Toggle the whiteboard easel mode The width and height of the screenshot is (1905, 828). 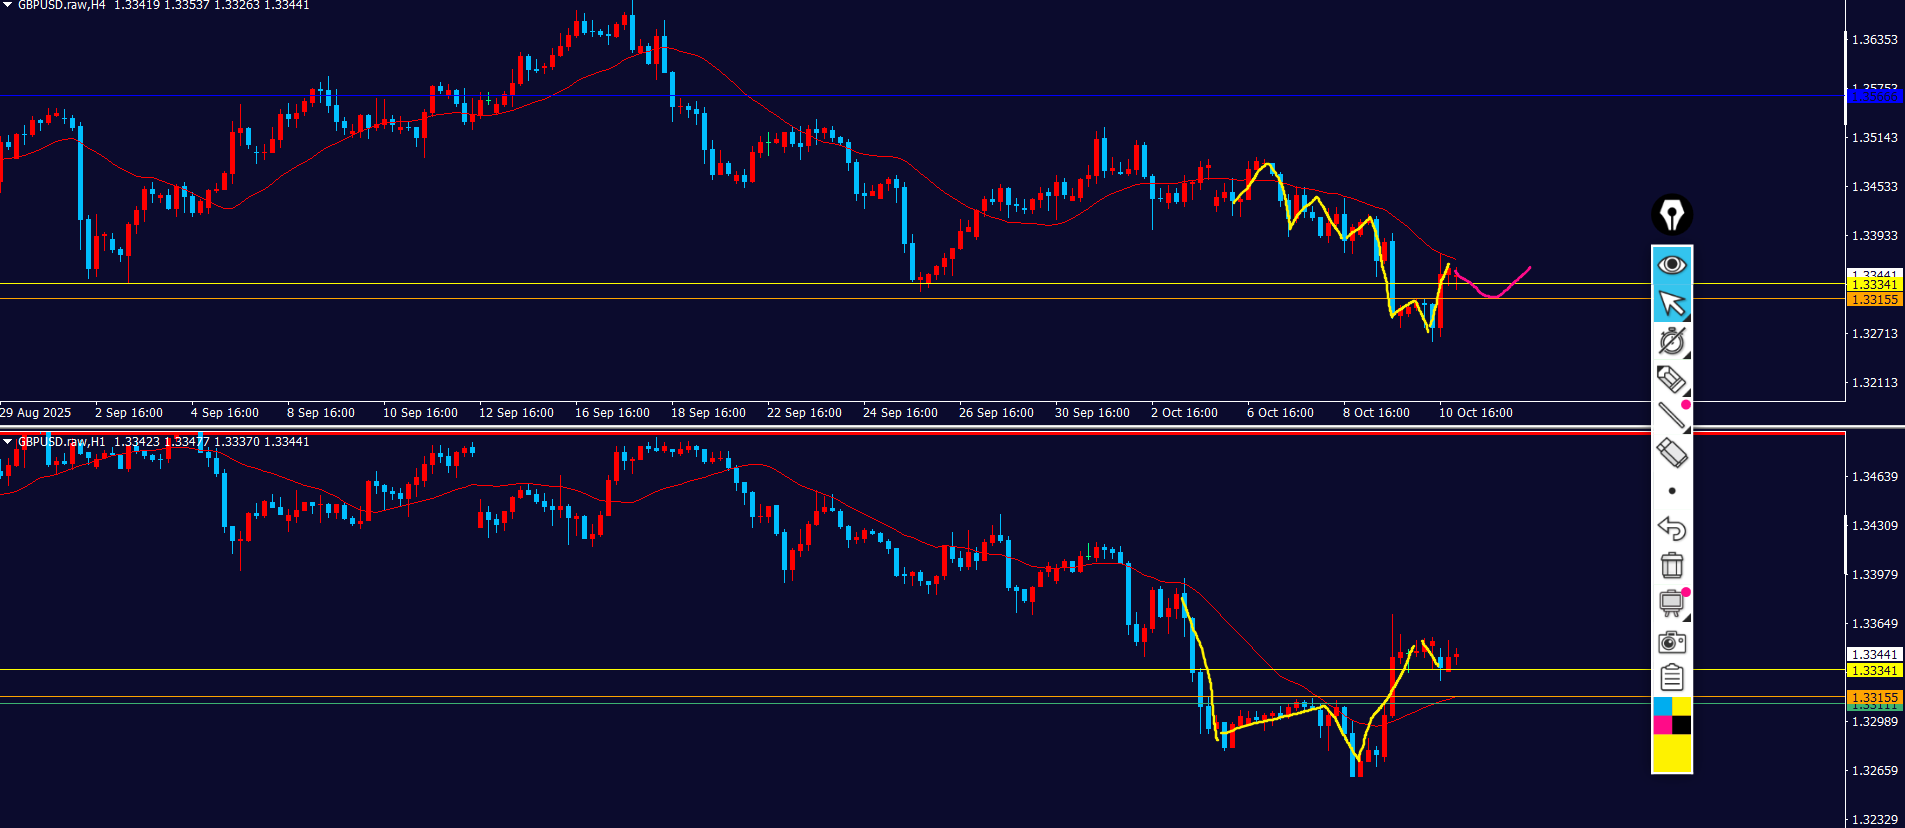point(1671,603)
